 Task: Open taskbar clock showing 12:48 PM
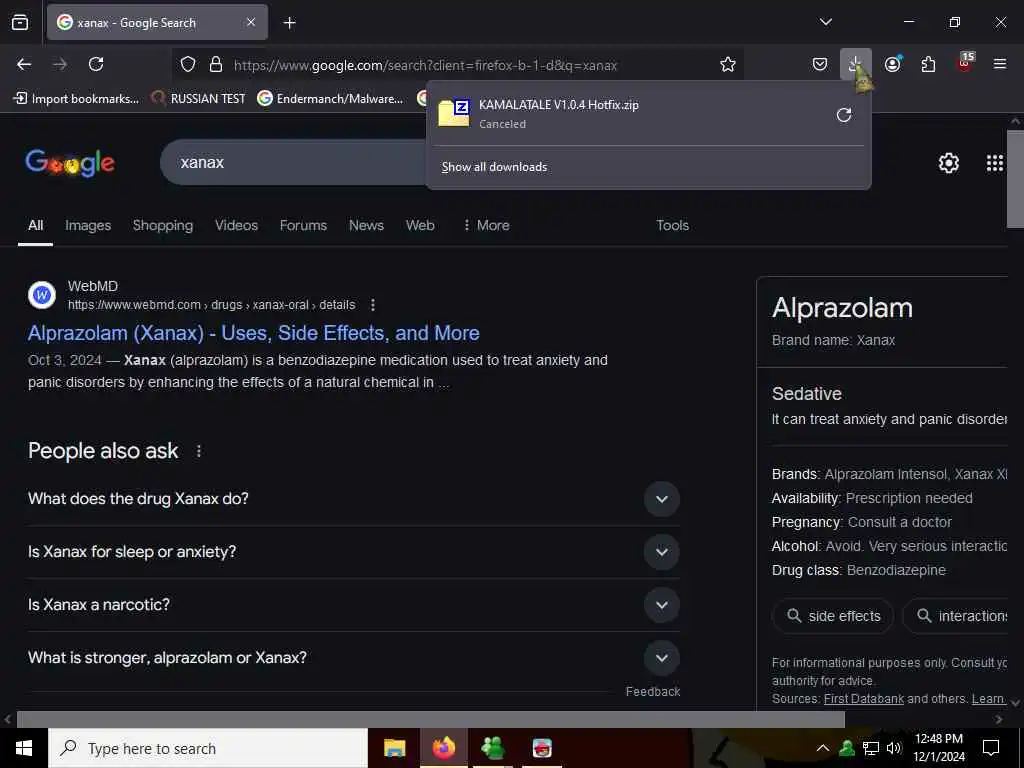938,748
